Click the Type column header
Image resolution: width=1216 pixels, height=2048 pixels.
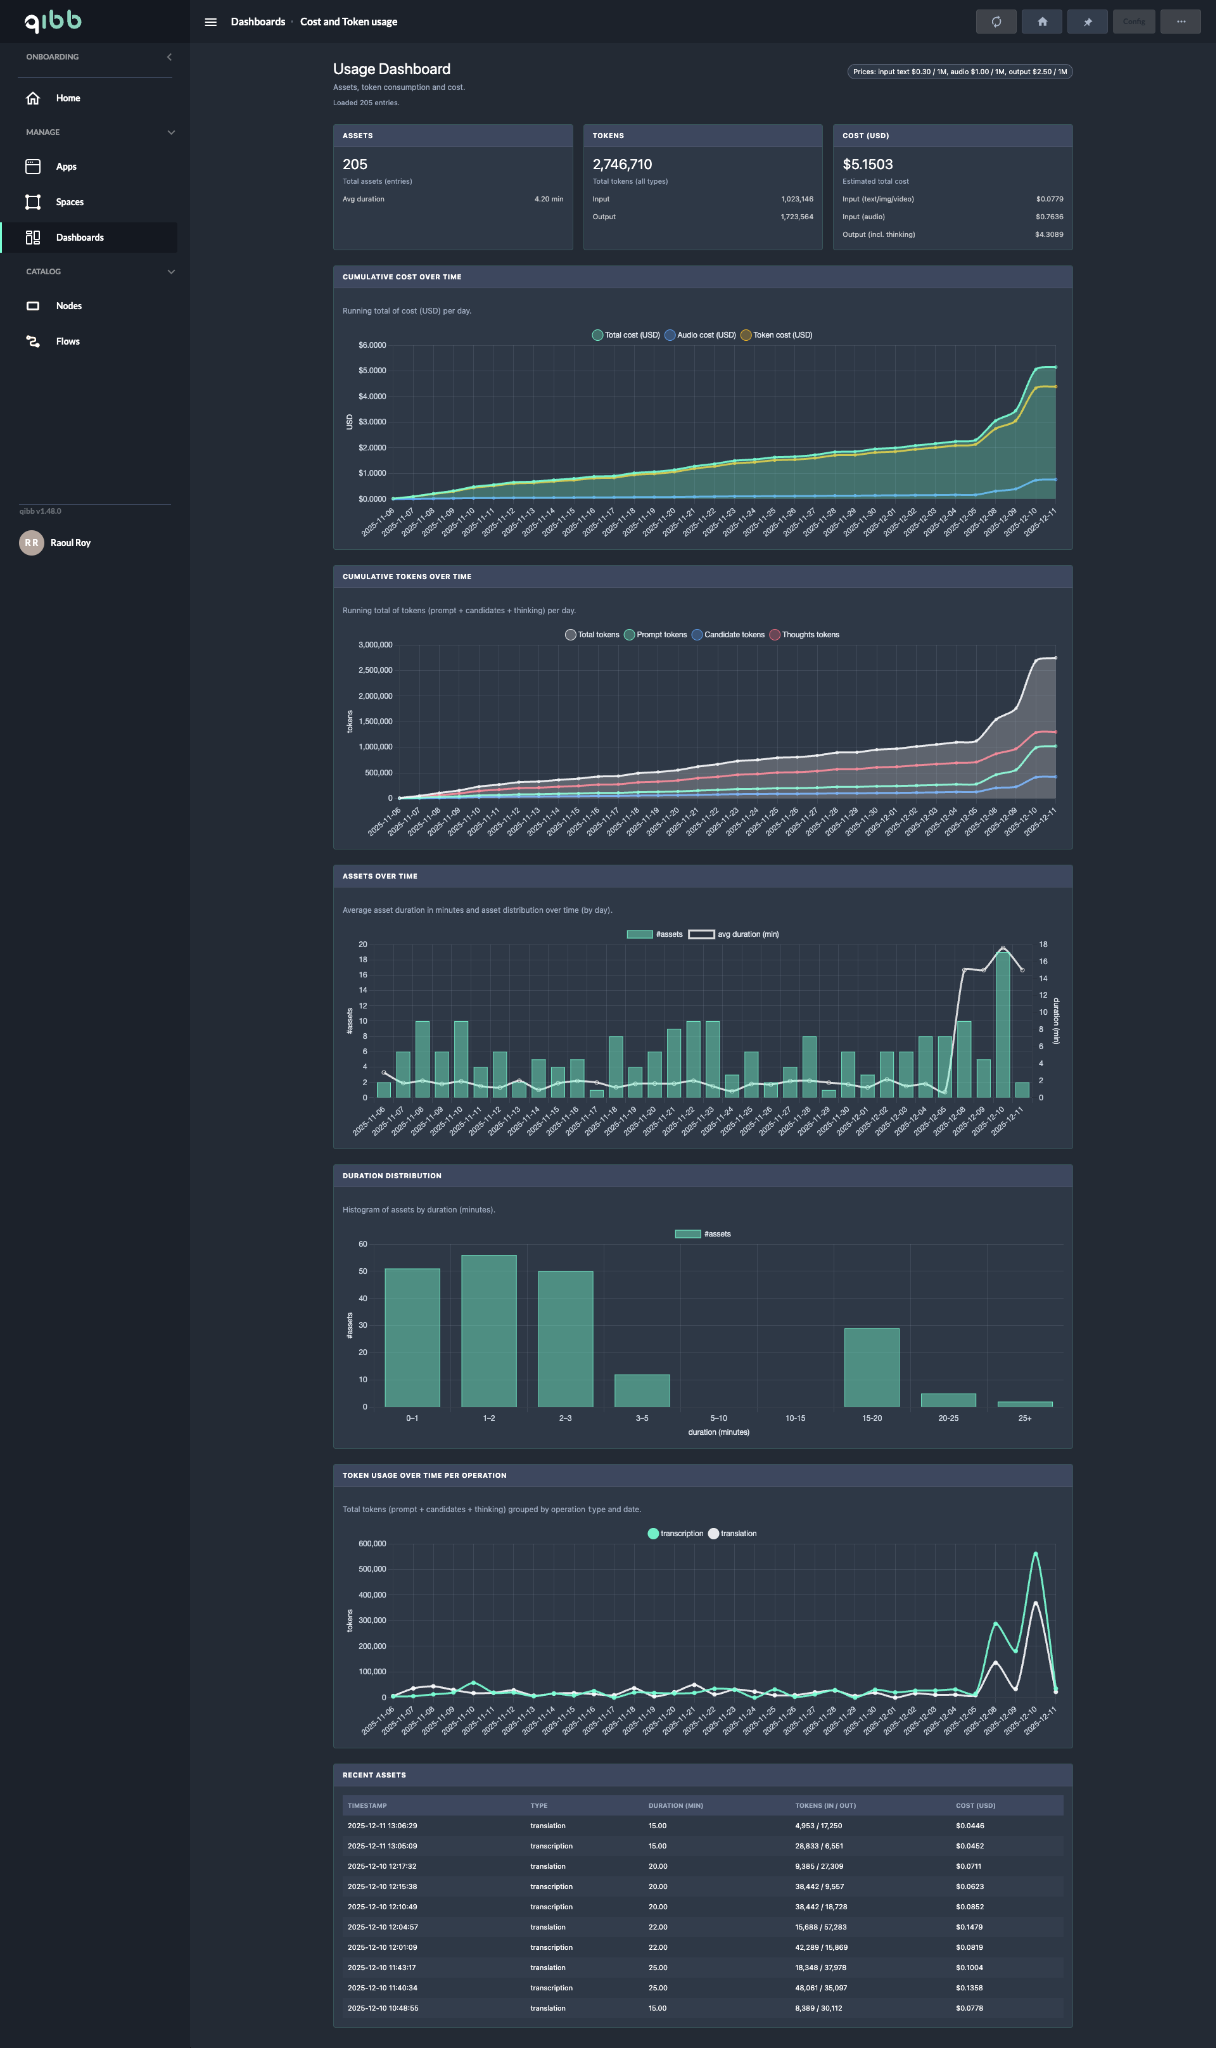(x=539, y=1805)
